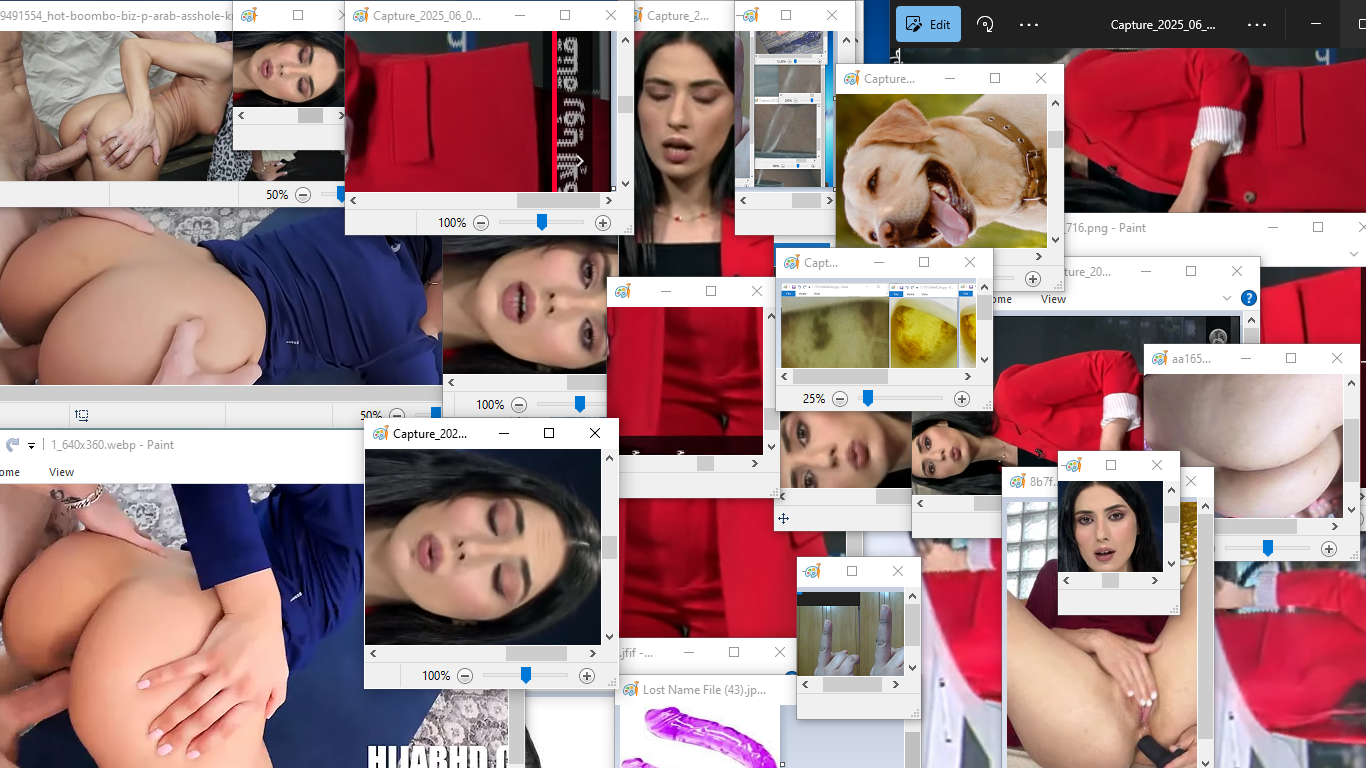
Task: Click the rotate icon beside Edit button
Action: (985, 25)
